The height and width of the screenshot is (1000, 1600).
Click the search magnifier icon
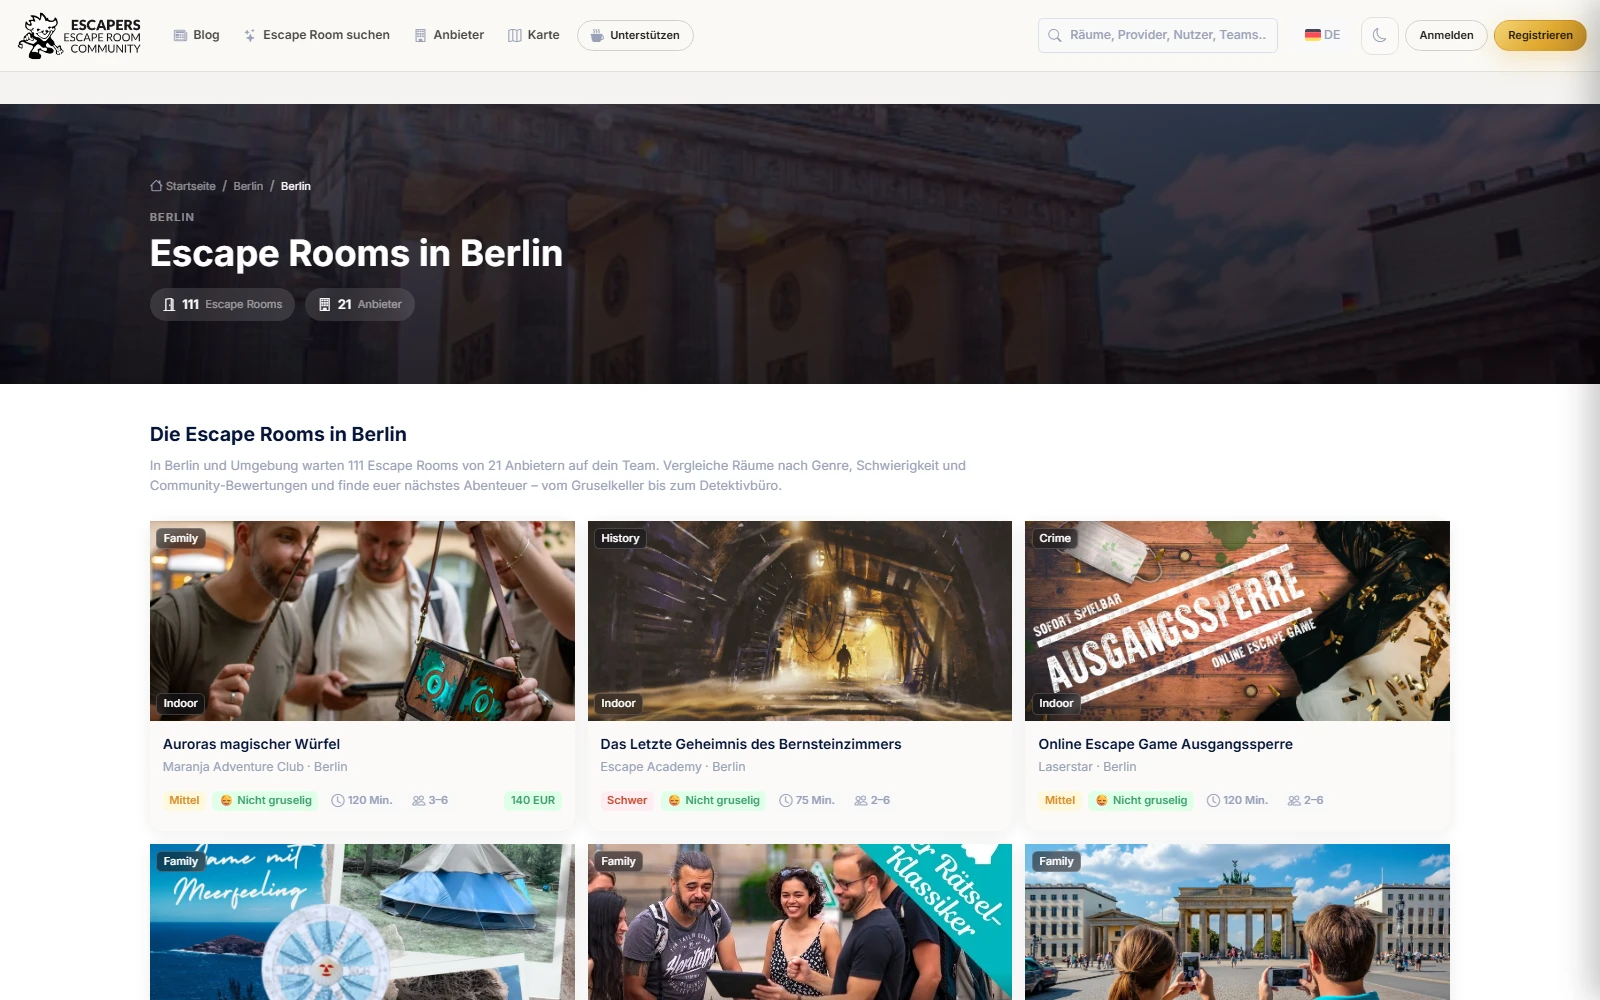click(x=1054, y=35)
